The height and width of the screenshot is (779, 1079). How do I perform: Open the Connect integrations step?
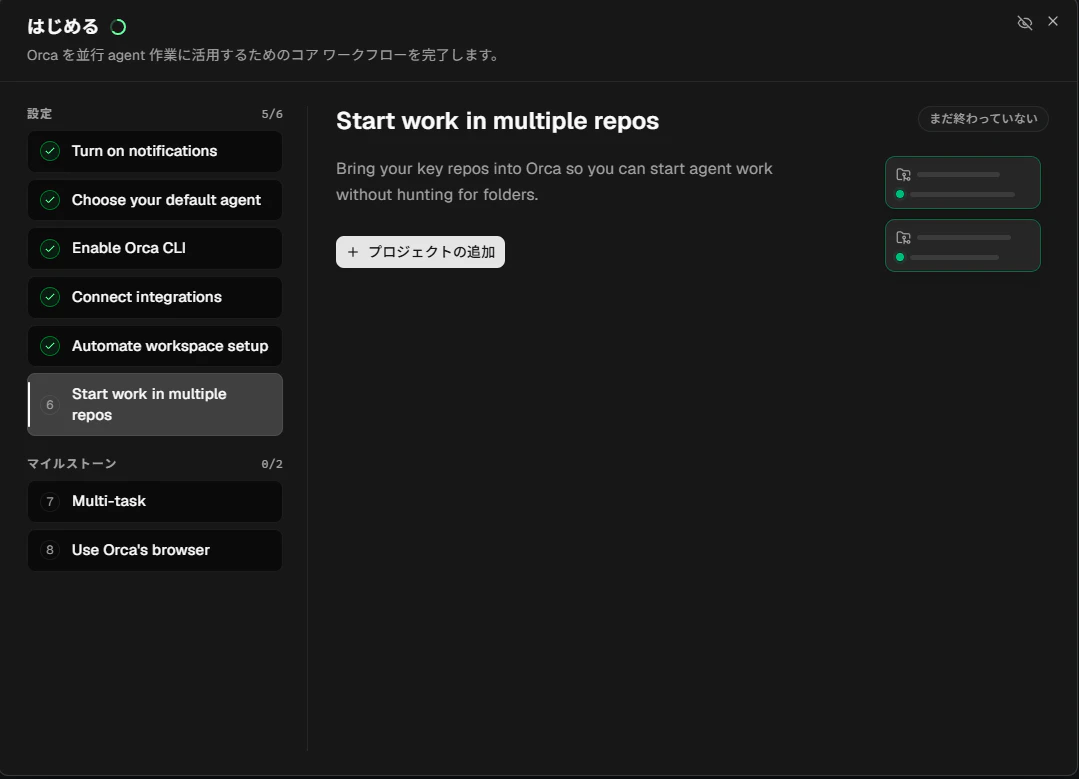(155, 297)
